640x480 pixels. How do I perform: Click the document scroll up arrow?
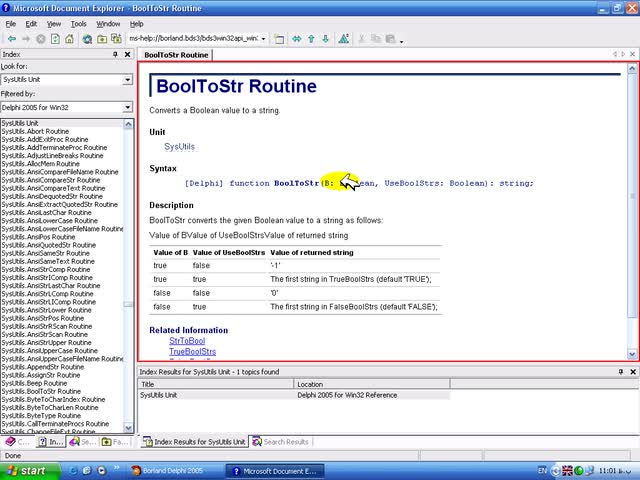632,68
